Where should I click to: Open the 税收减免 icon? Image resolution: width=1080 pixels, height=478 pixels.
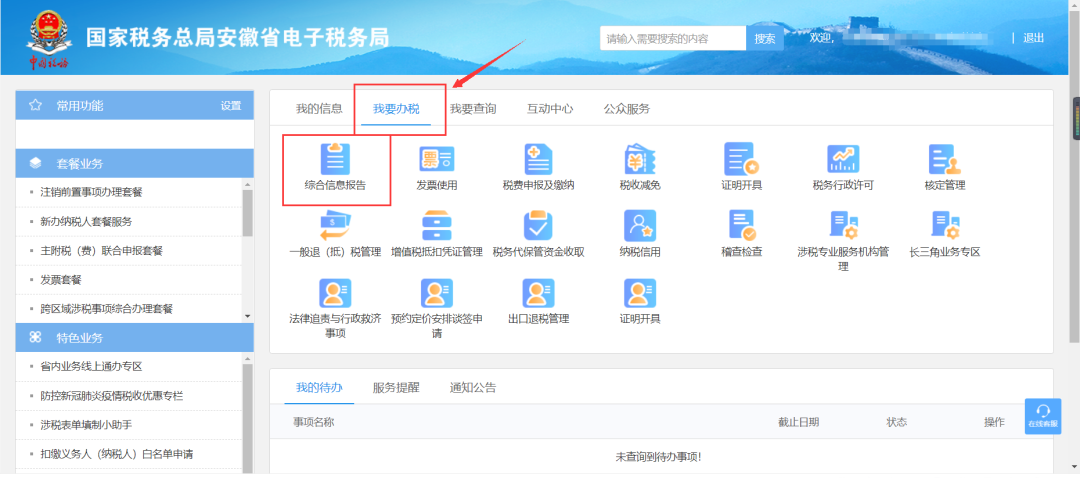(640, 160)
